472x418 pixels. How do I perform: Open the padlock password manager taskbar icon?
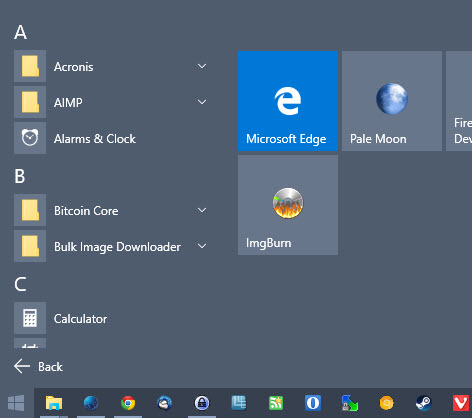coord(202,403)
